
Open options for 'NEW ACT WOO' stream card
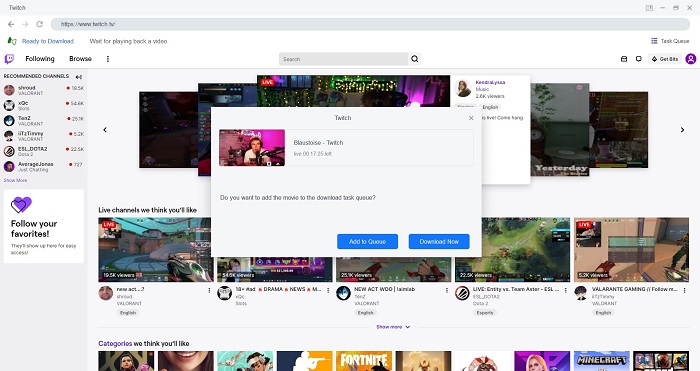click(446, 290)
